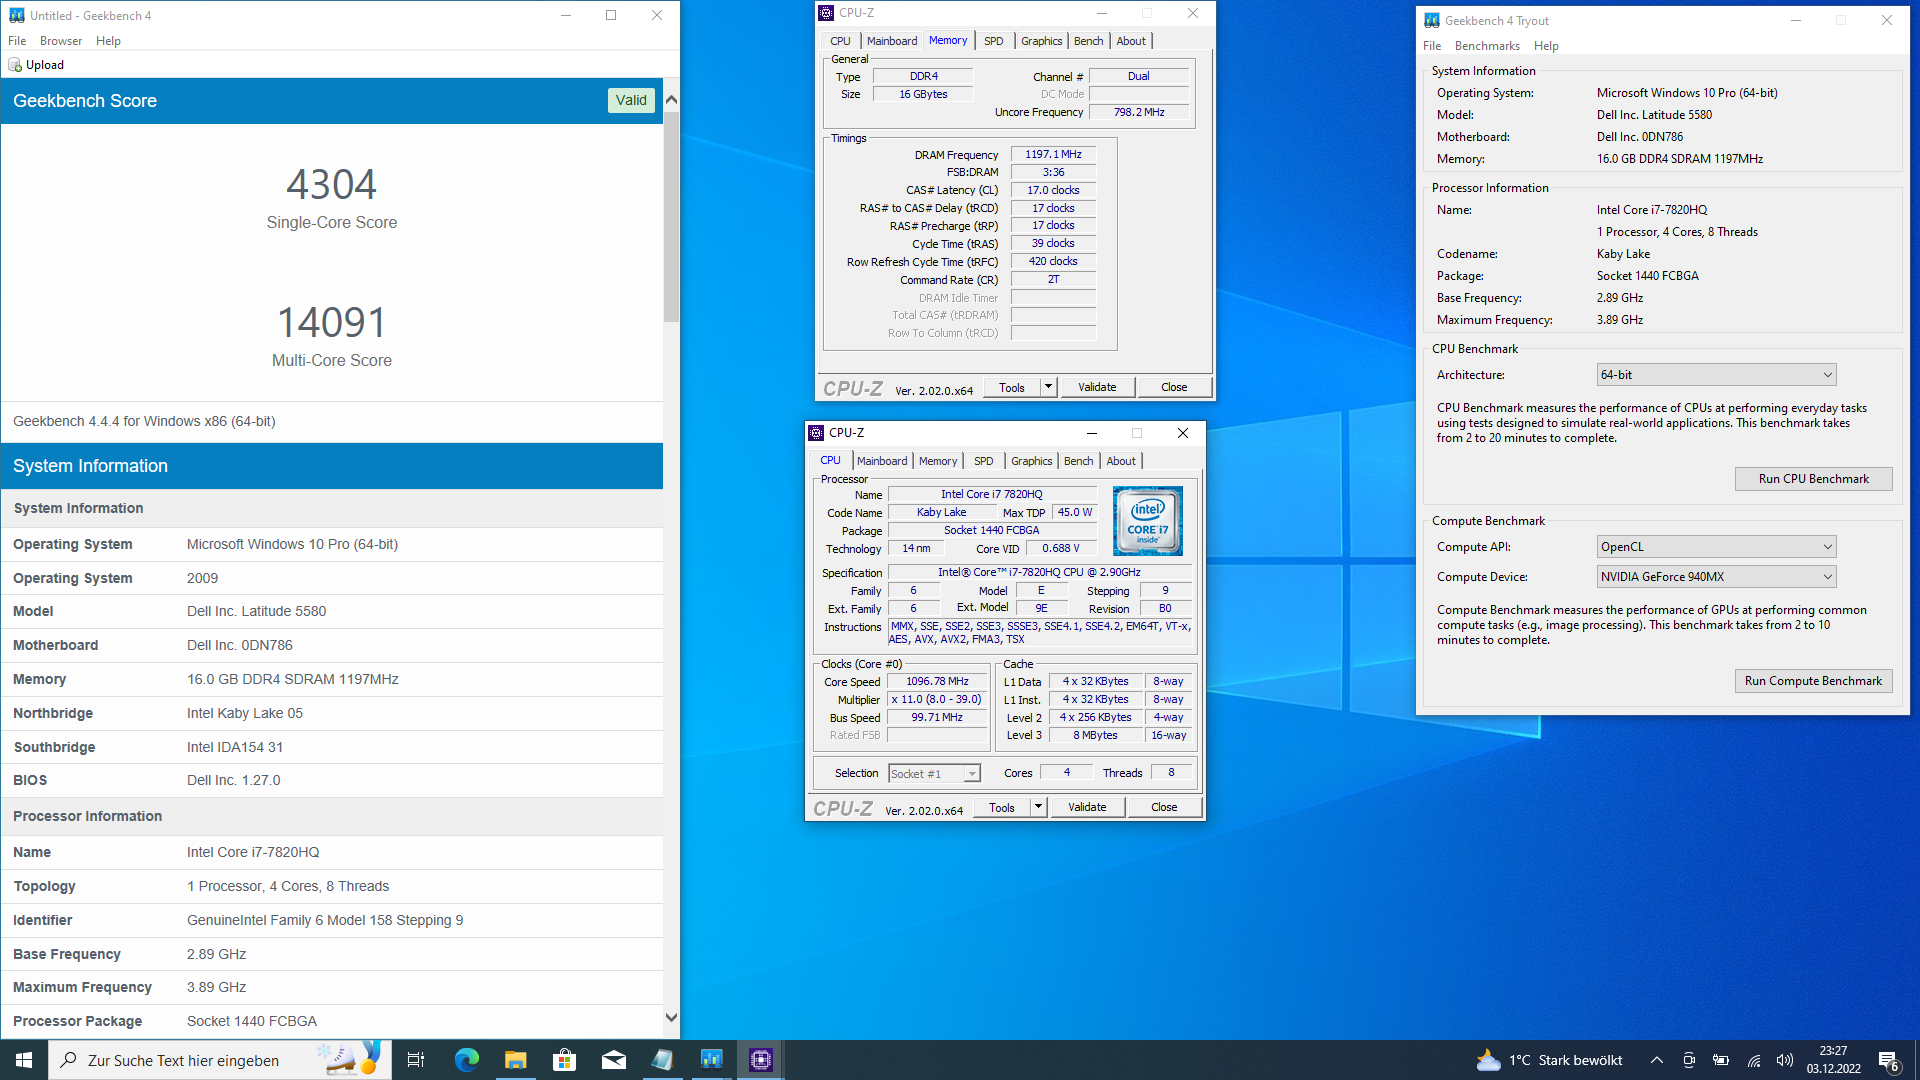Open the File menu in Geekbench 4
Screen dimensions: 1920x1080
(x=17, y=41)
